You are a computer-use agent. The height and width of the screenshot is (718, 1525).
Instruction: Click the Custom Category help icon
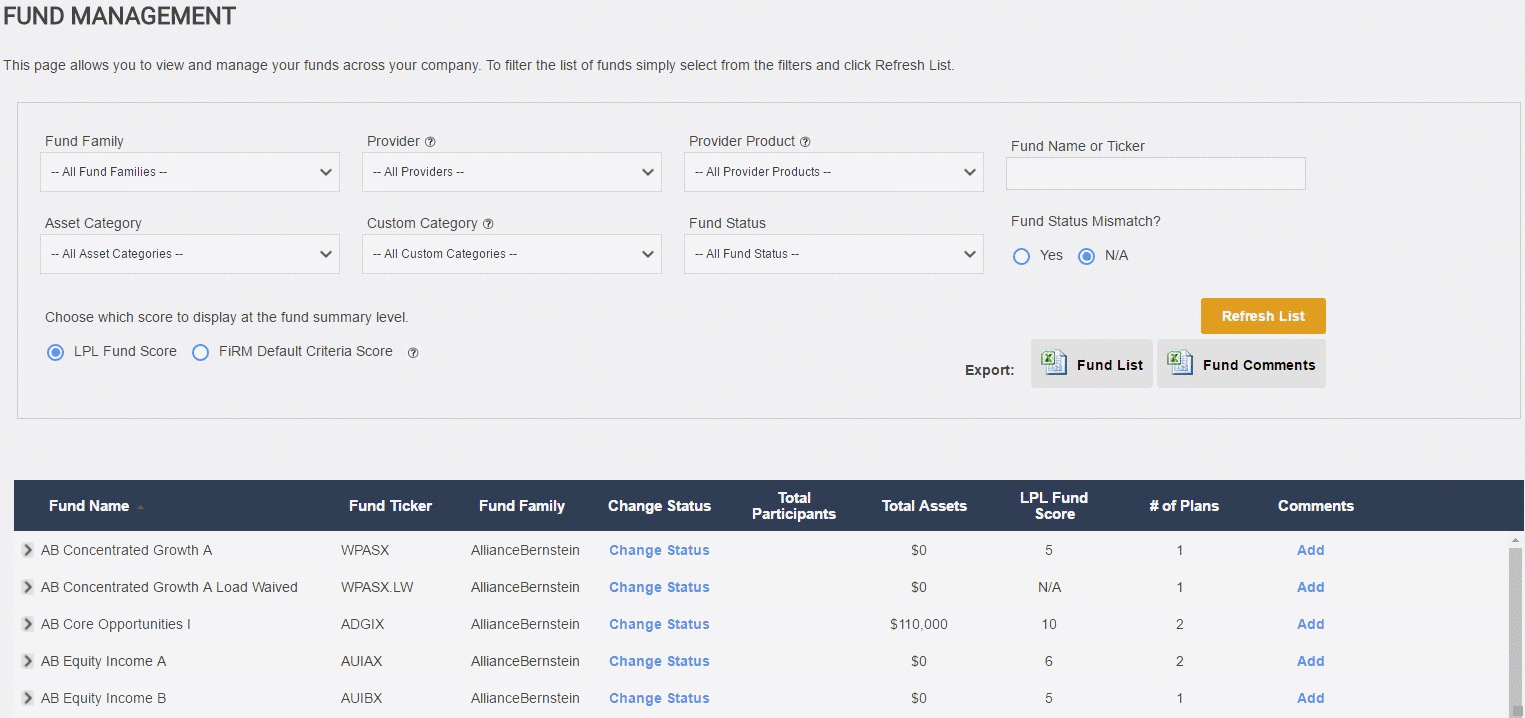488,224
